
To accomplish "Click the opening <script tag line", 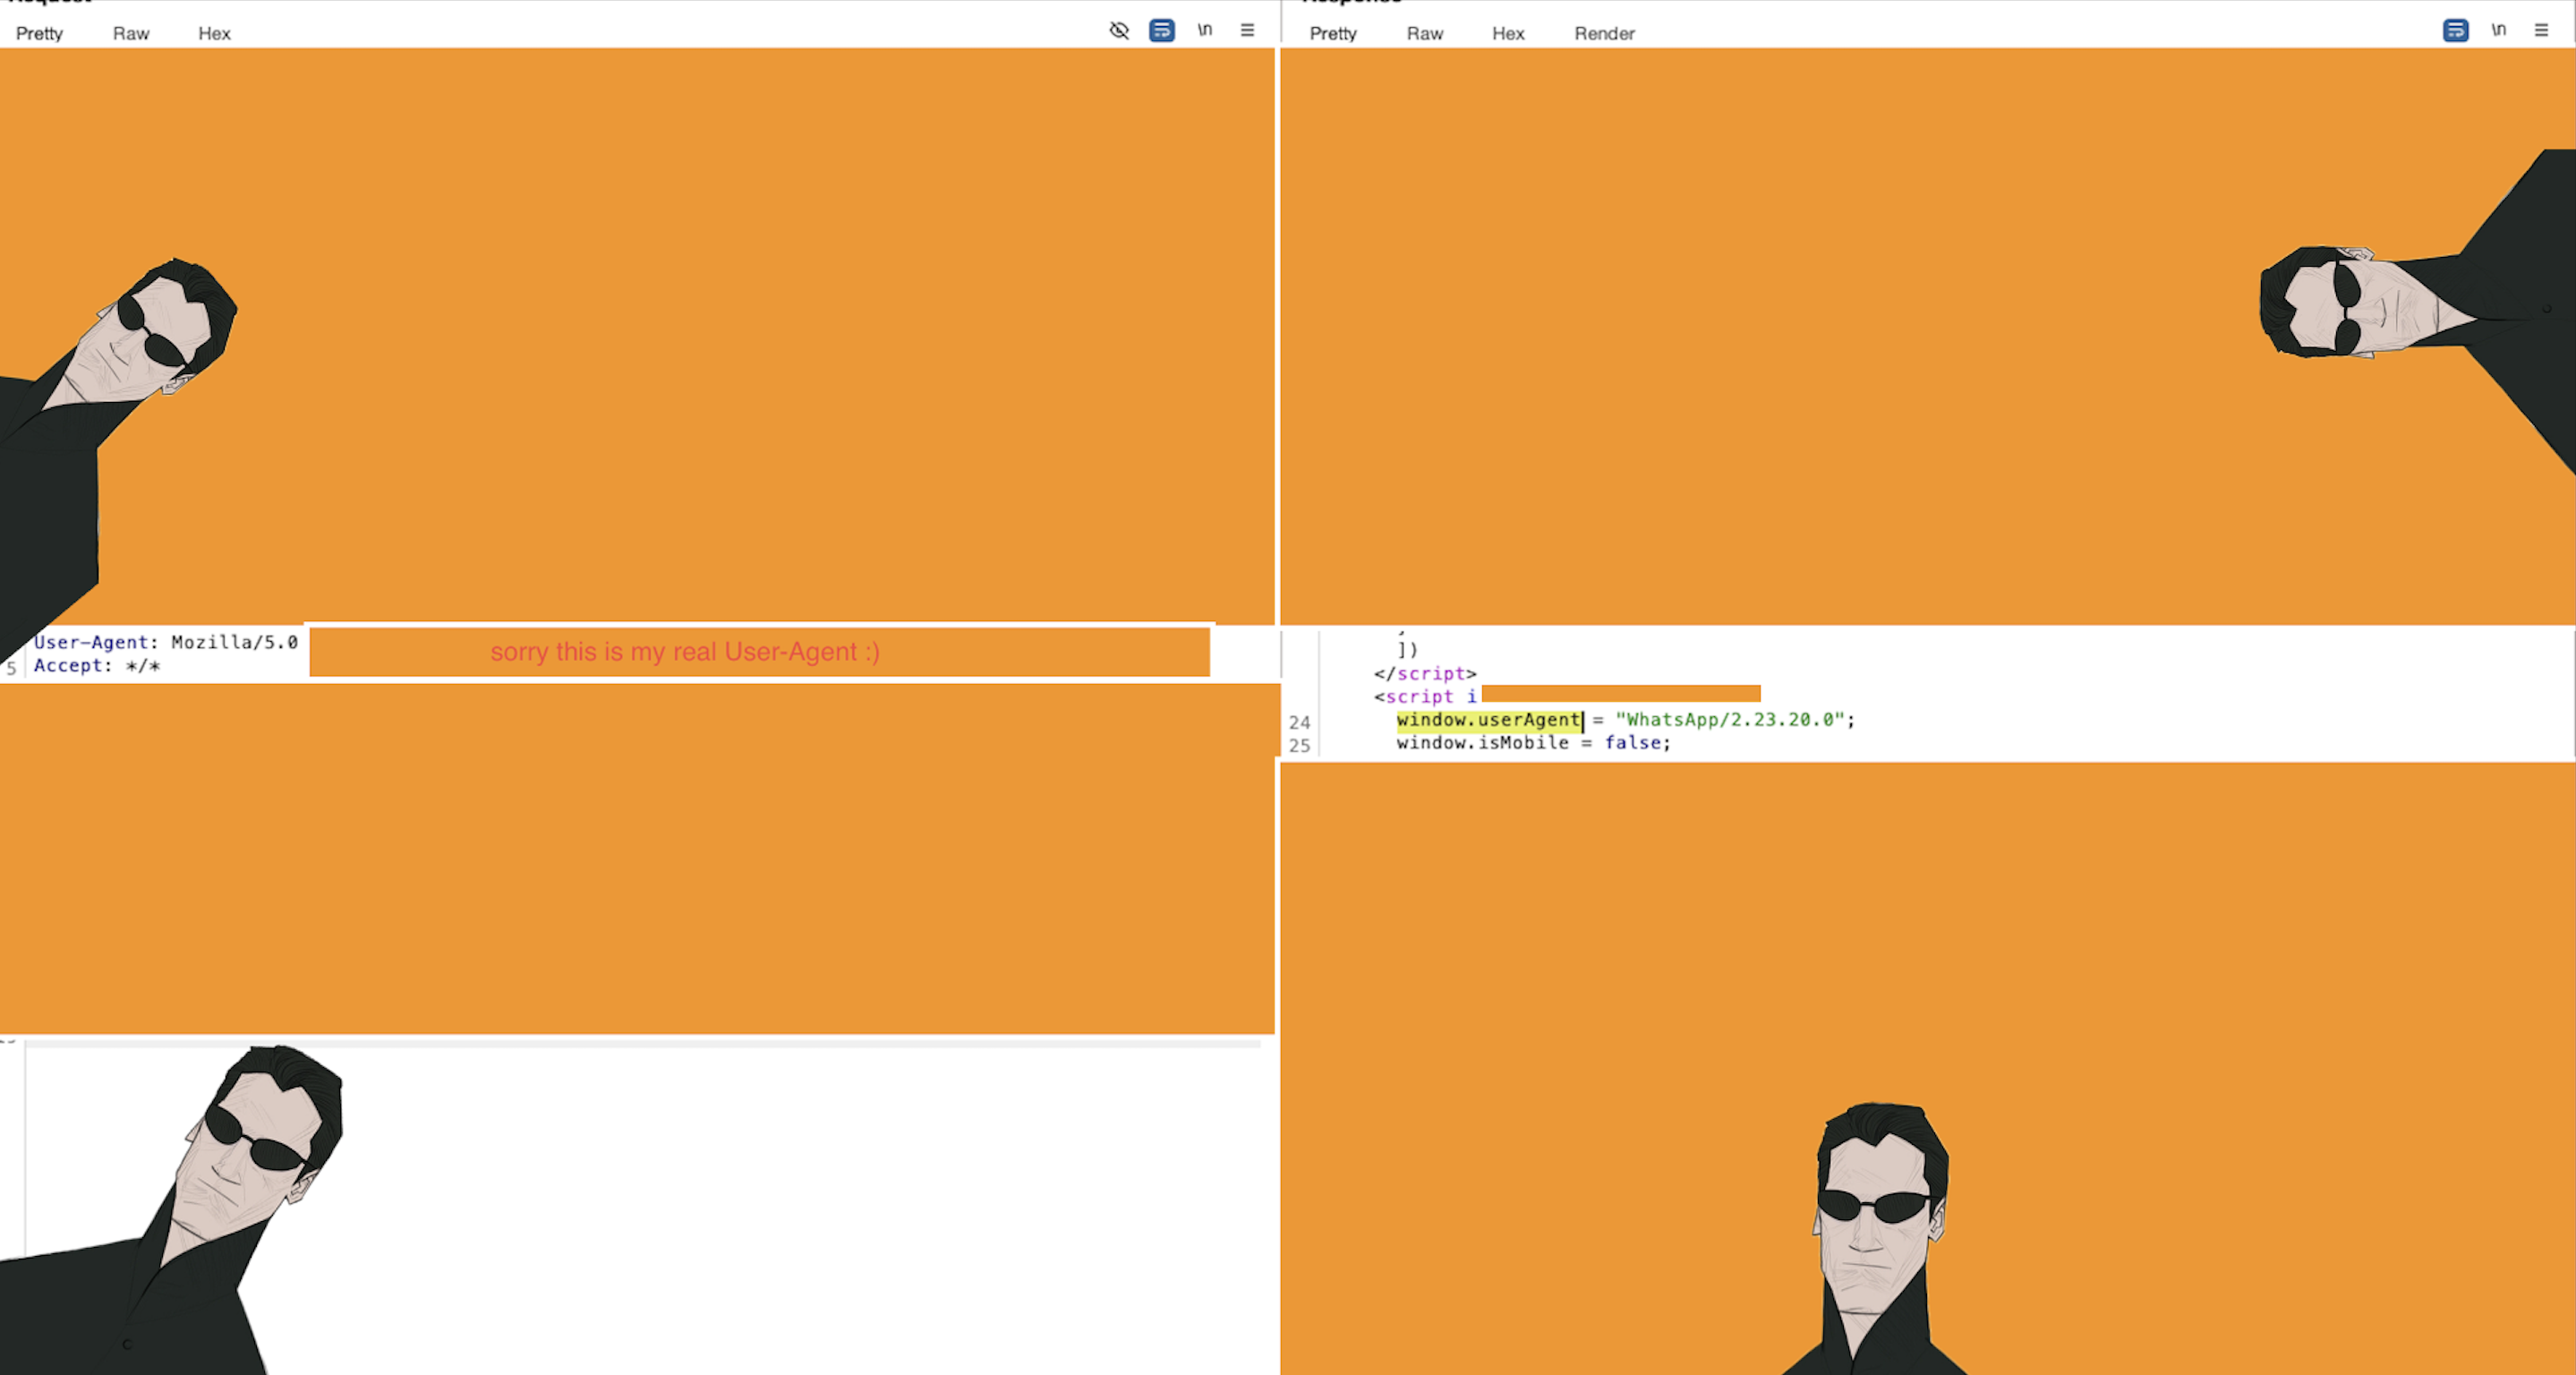I will pos(1425,697).
